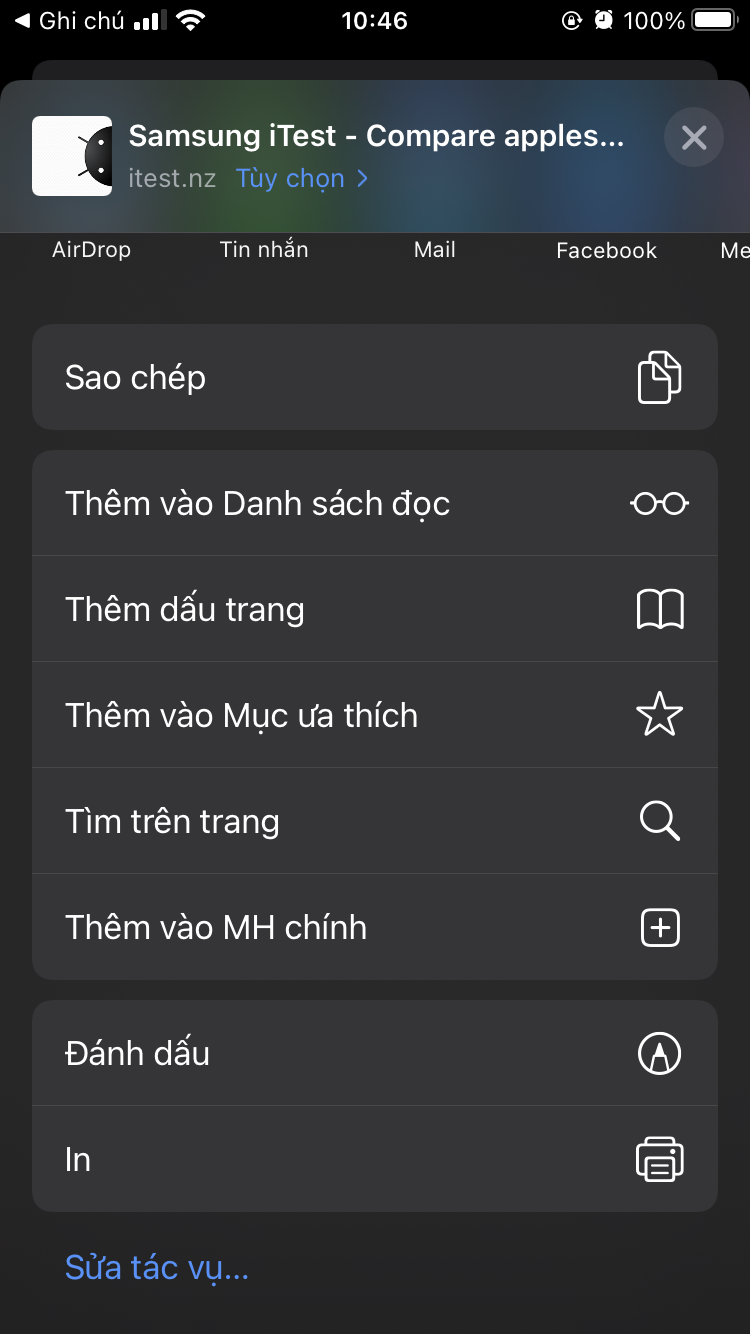Close the share sheet with X button
This screenshot has height=1334, width=750.
(694, 137)
